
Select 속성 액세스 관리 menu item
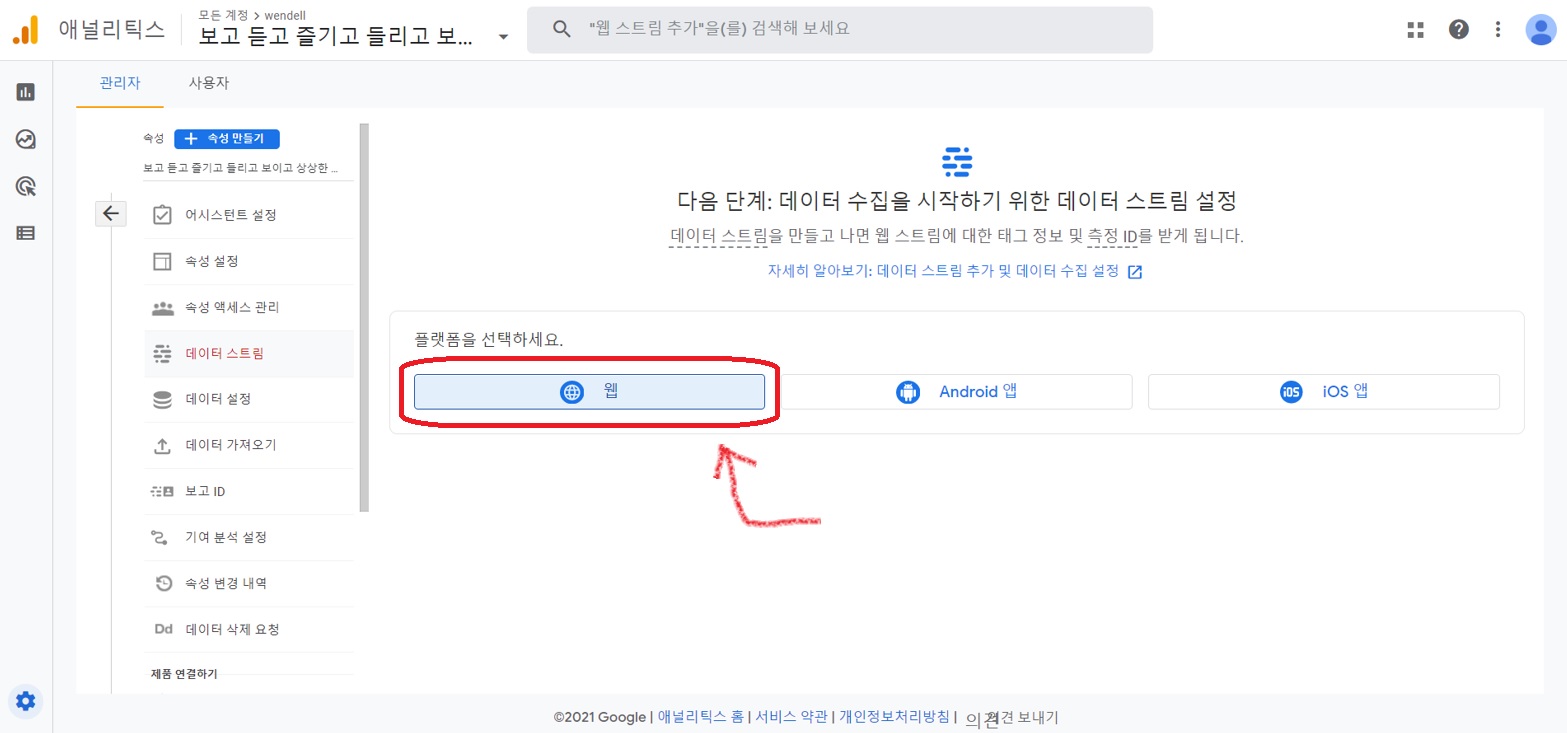(249, 307)
